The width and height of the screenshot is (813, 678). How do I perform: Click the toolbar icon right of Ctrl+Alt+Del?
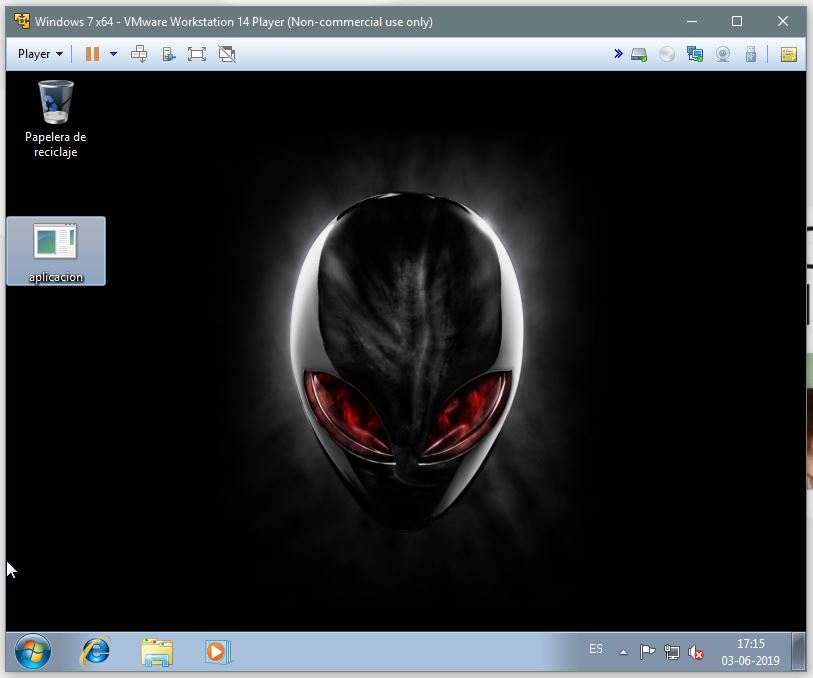tap(169, 54)
